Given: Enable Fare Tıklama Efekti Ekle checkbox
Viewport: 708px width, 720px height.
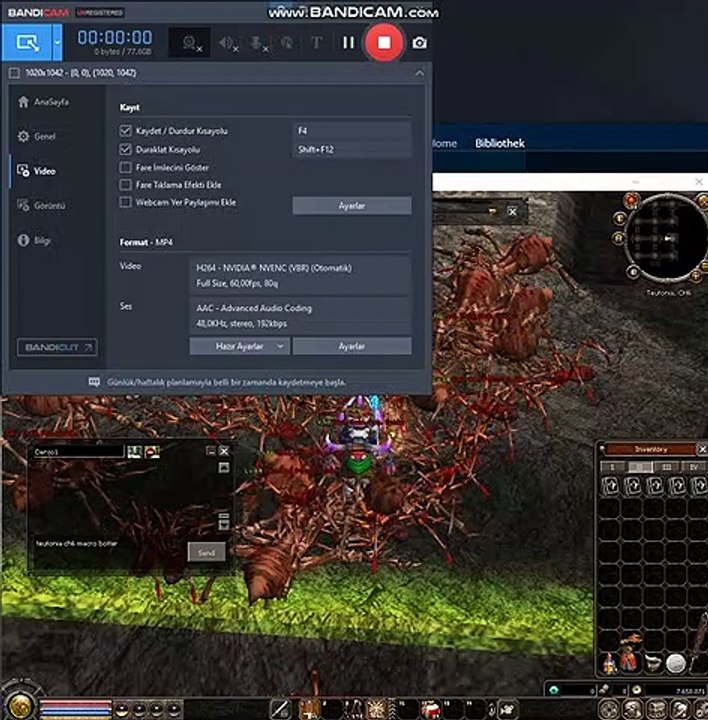Looking at the screenshot, I should tap(125, 185).
